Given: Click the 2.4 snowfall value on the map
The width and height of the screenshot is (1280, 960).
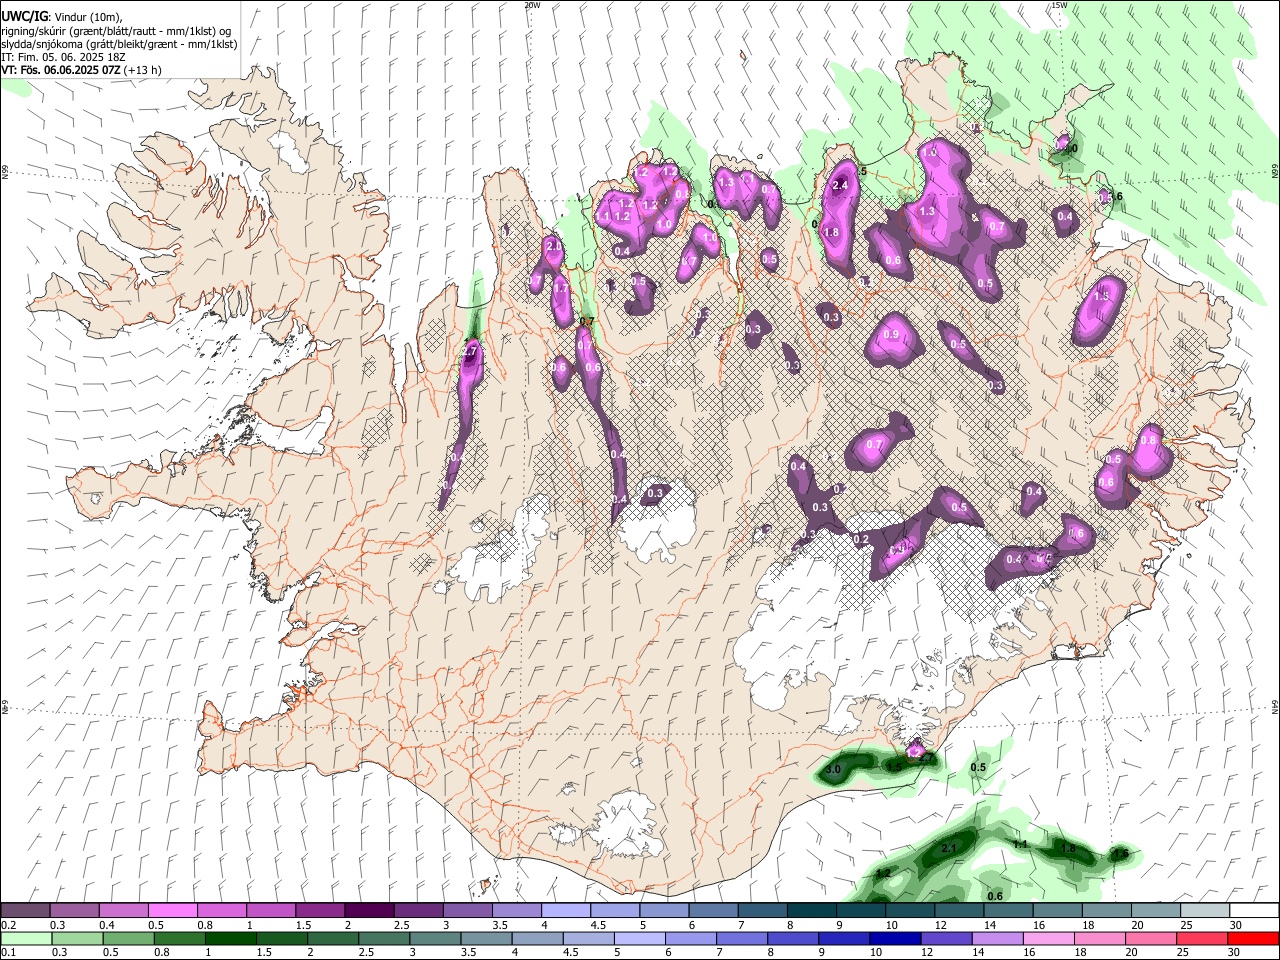Looking at the screenshot, I should point(841,185).
